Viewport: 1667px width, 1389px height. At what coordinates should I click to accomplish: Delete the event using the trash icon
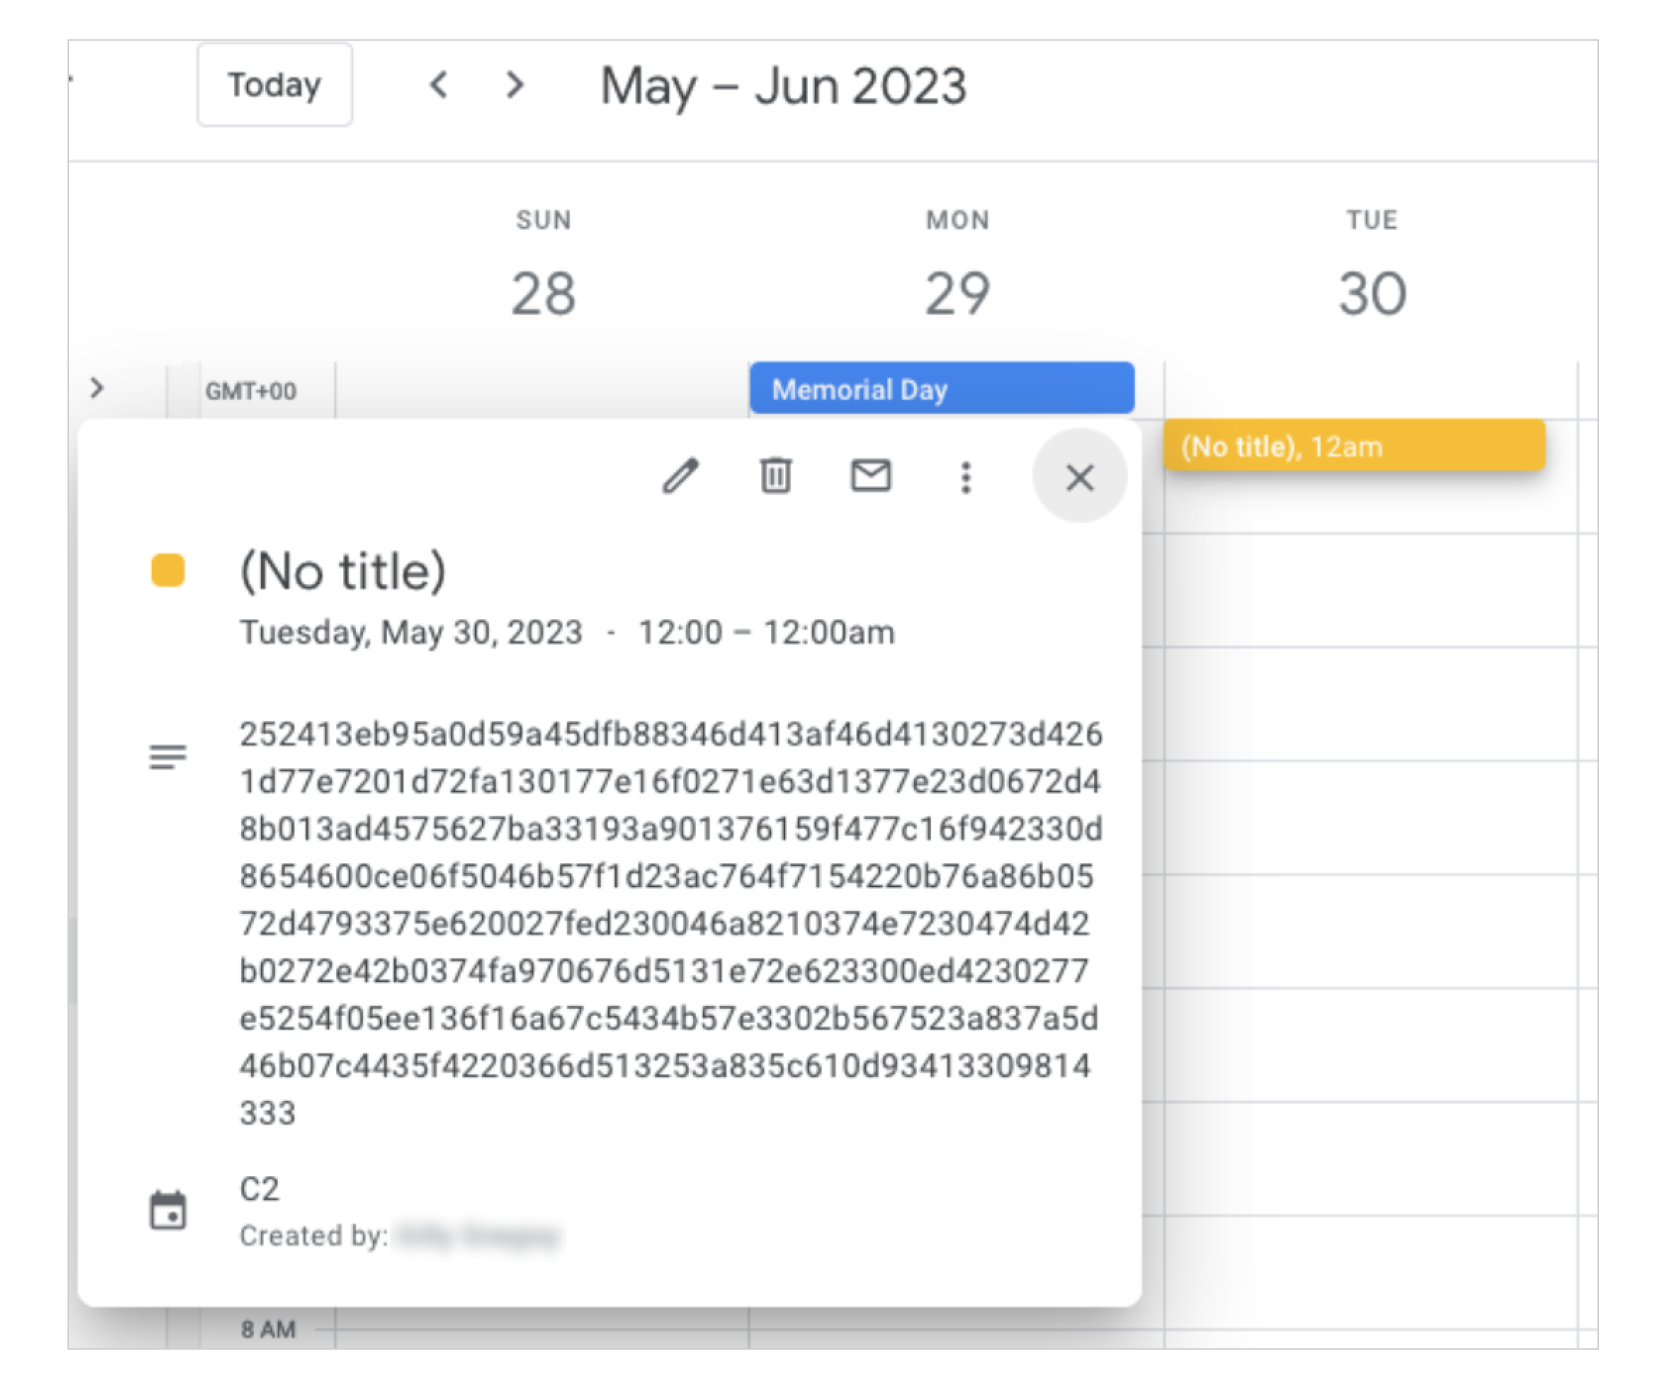point(776,477)
